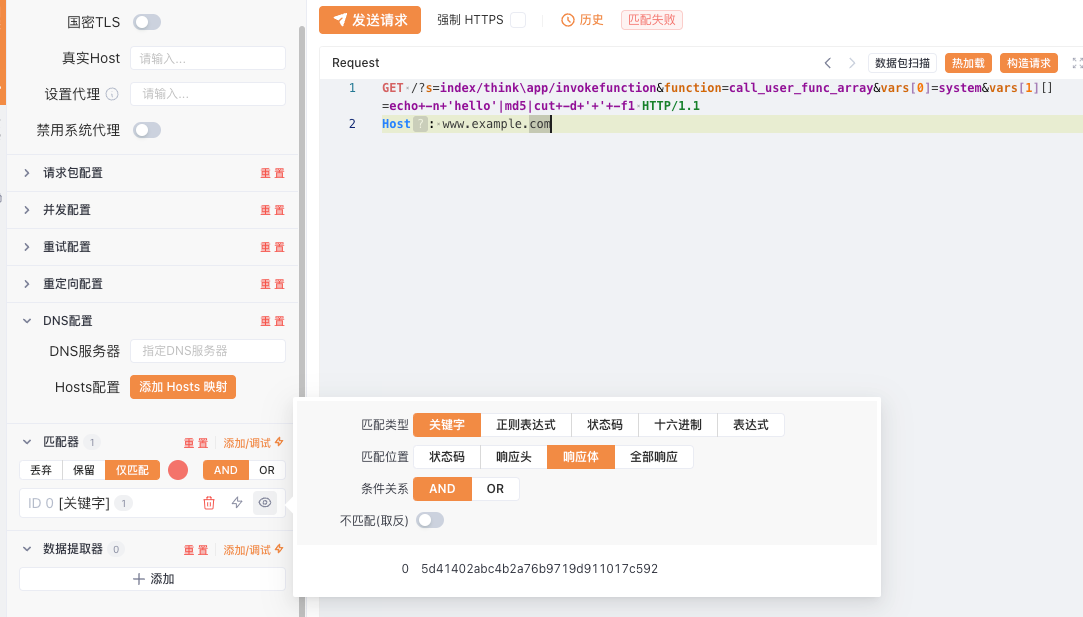Focus the 设置代理 input field

tap(208, 94)
